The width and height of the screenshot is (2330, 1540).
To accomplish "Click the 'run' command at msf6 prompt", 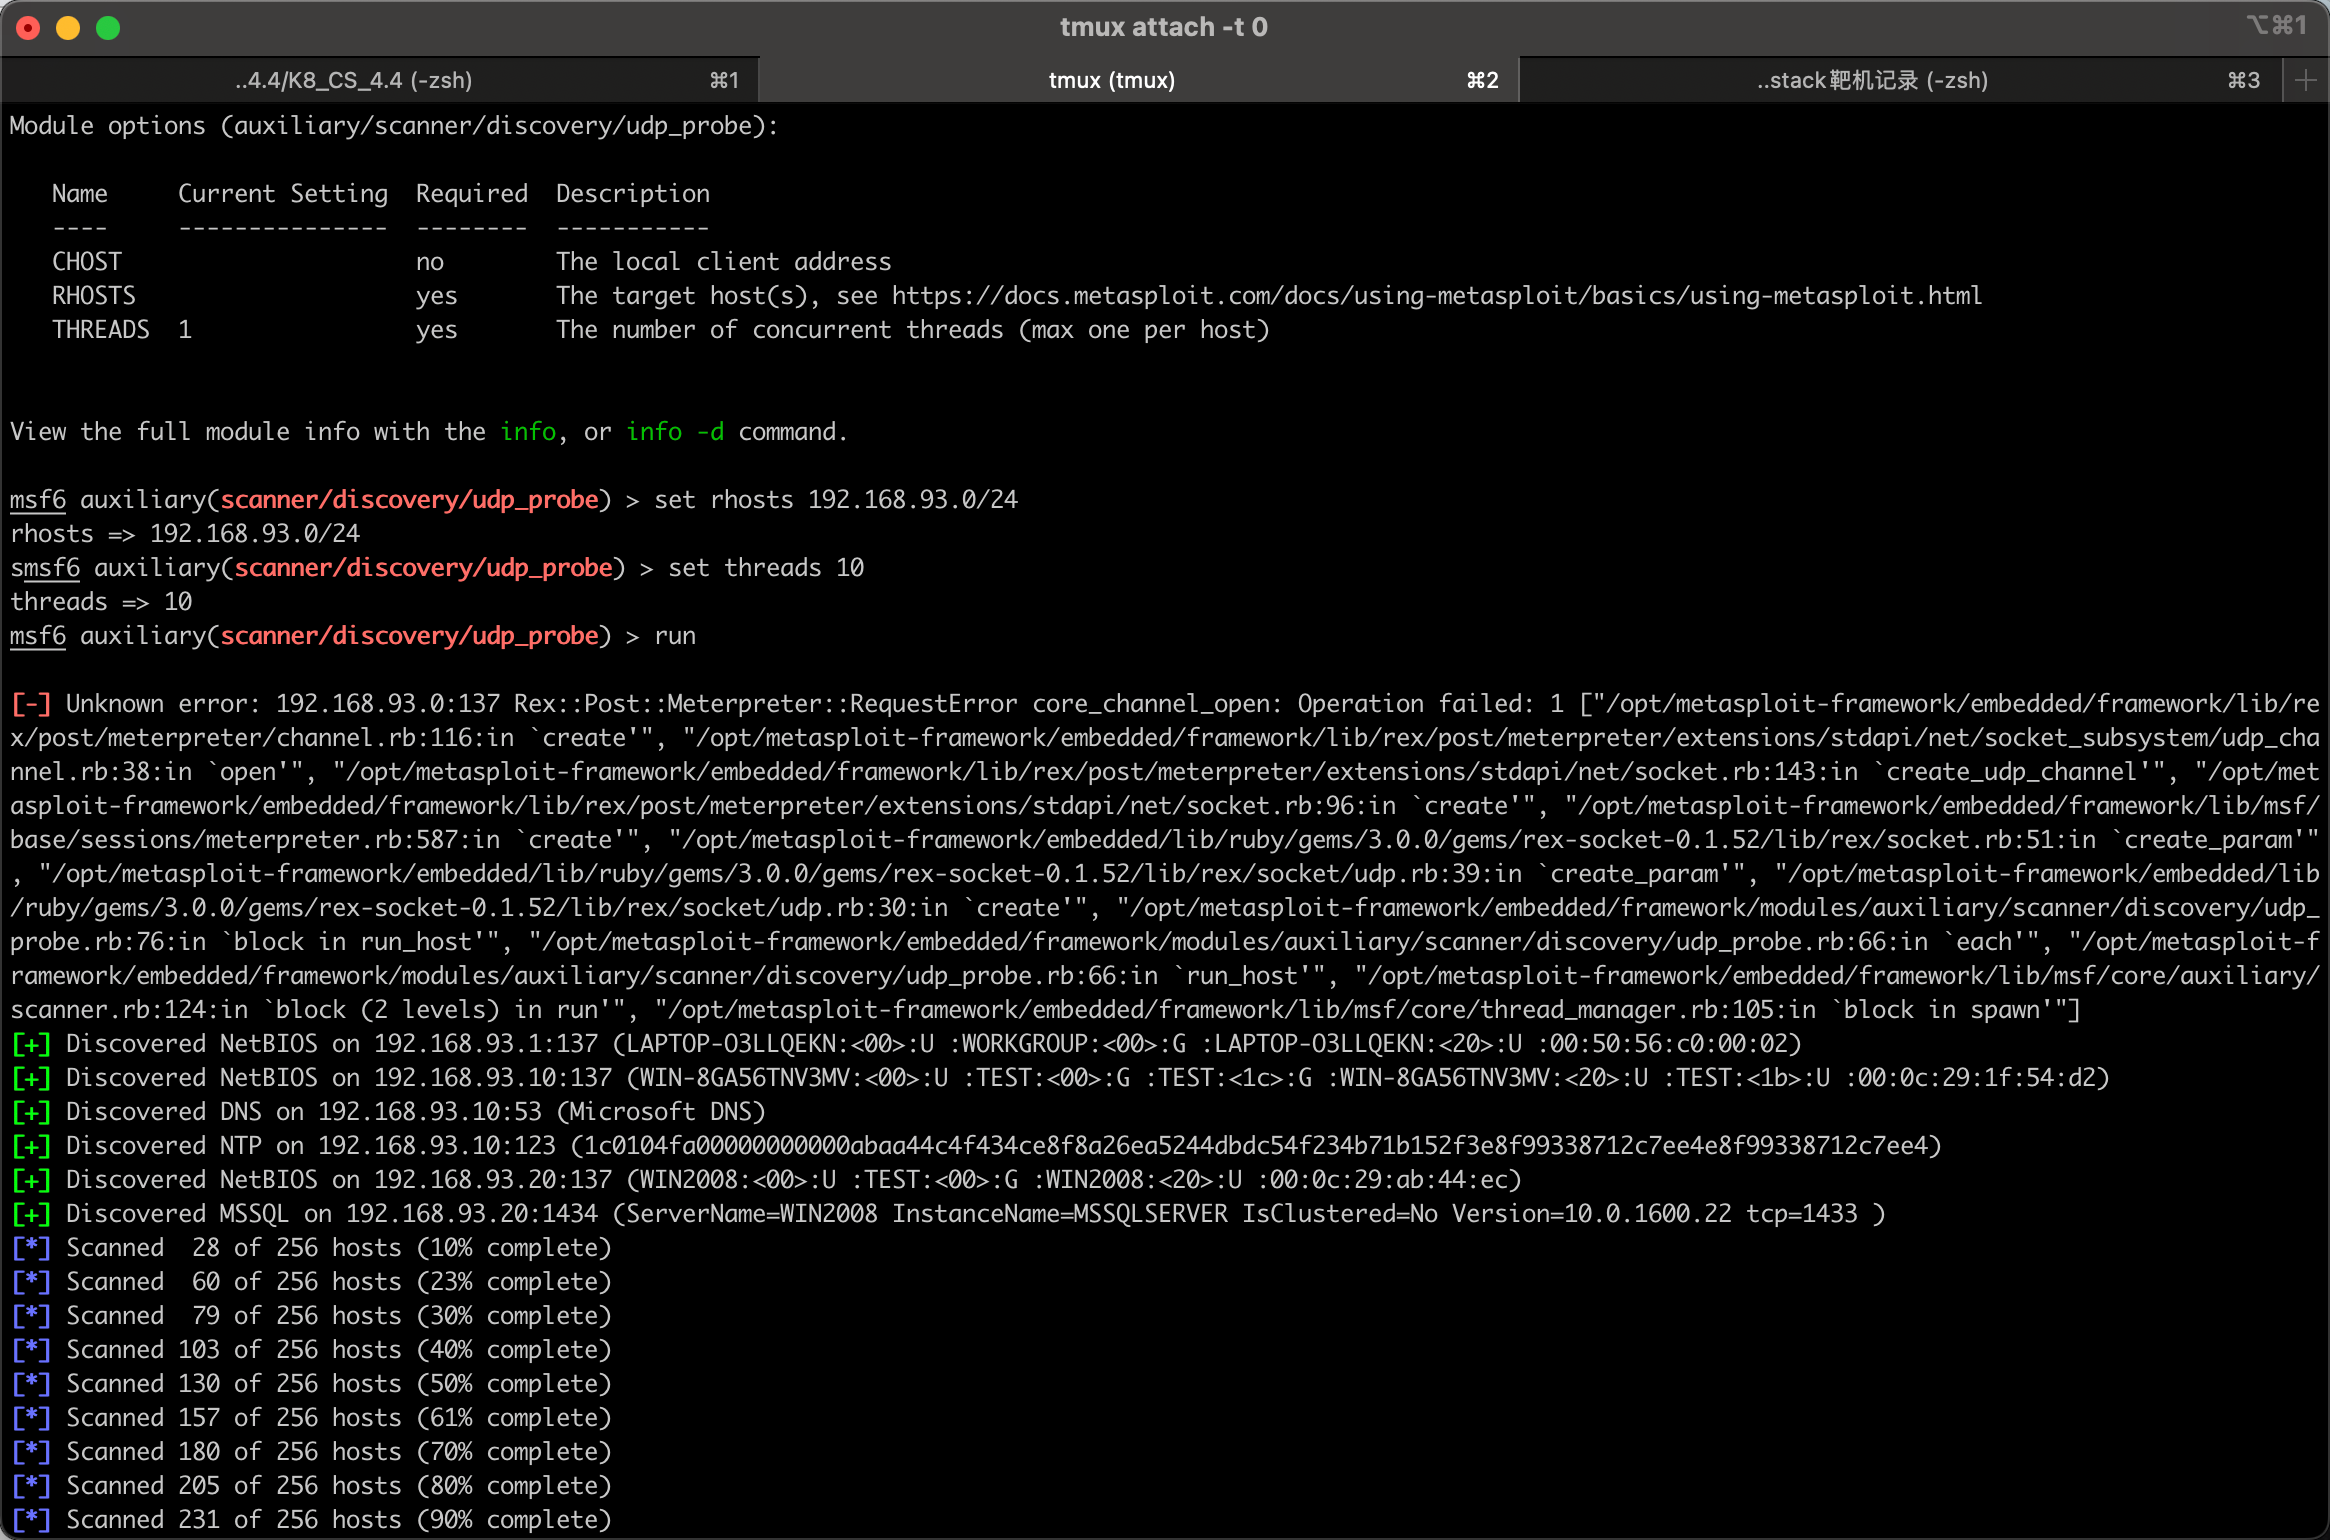I will pyautogui.click(x=675, y=636).
